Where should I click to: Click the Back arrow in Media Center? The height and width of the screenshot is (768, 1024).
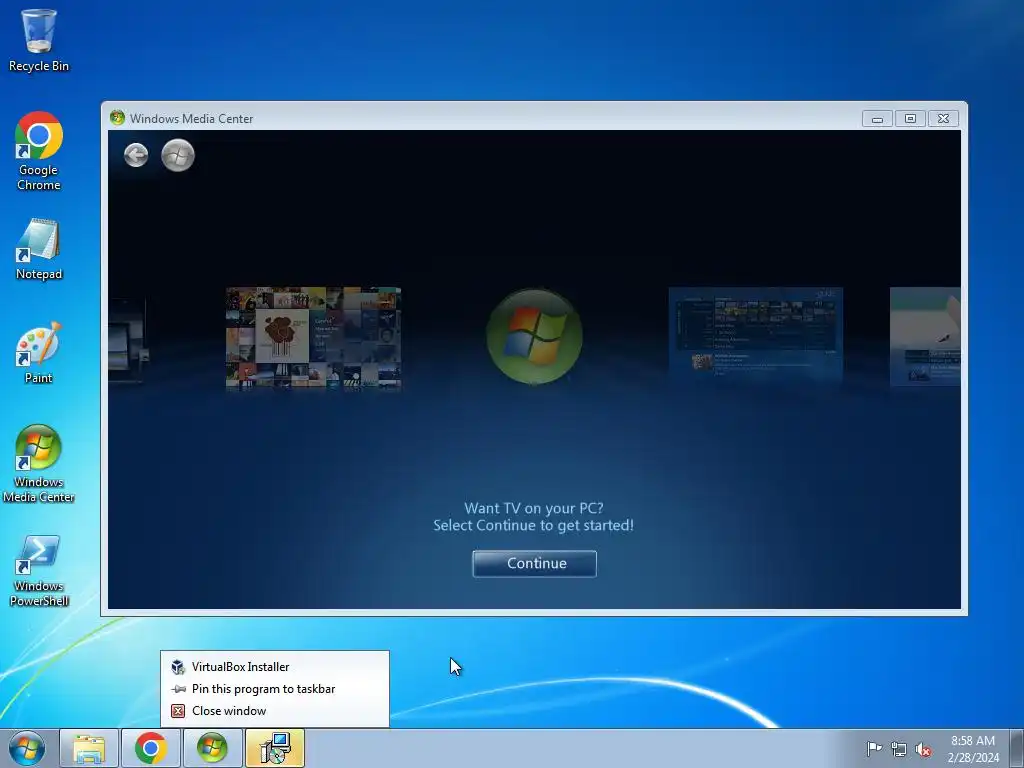tap(136, 155)
